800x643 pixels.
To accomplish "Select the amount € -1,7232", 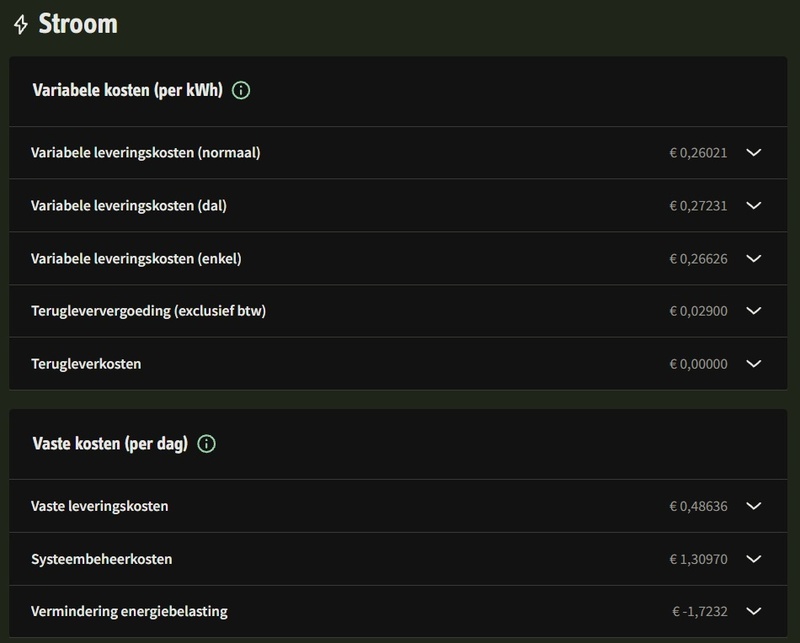I will pyautogui.click(x=700, y=611).
